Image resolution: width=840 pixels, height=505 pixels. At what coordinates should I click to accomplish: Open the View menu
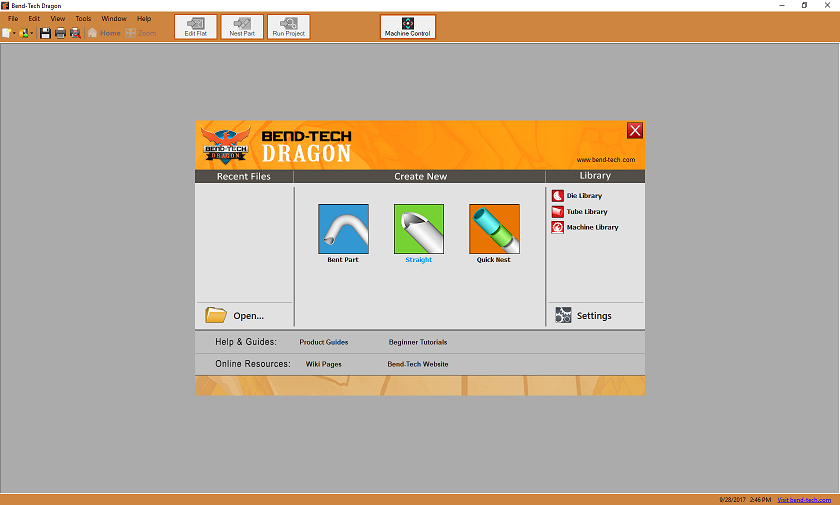(57, 19)
